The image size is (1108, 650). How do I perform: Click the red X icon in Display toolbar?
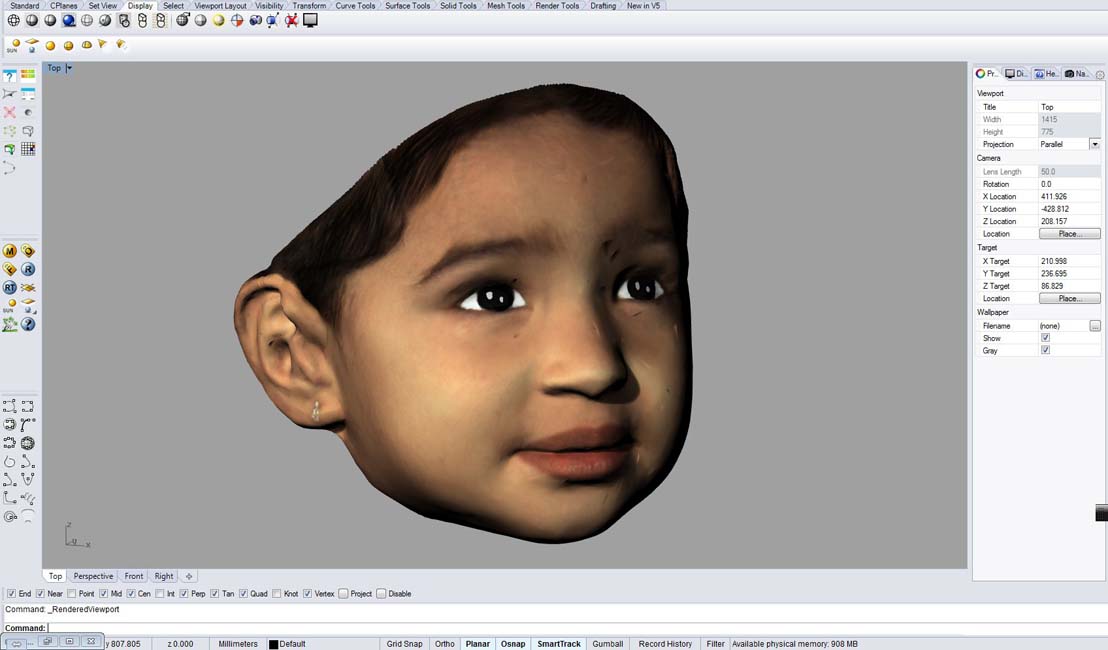coord(291,20)
